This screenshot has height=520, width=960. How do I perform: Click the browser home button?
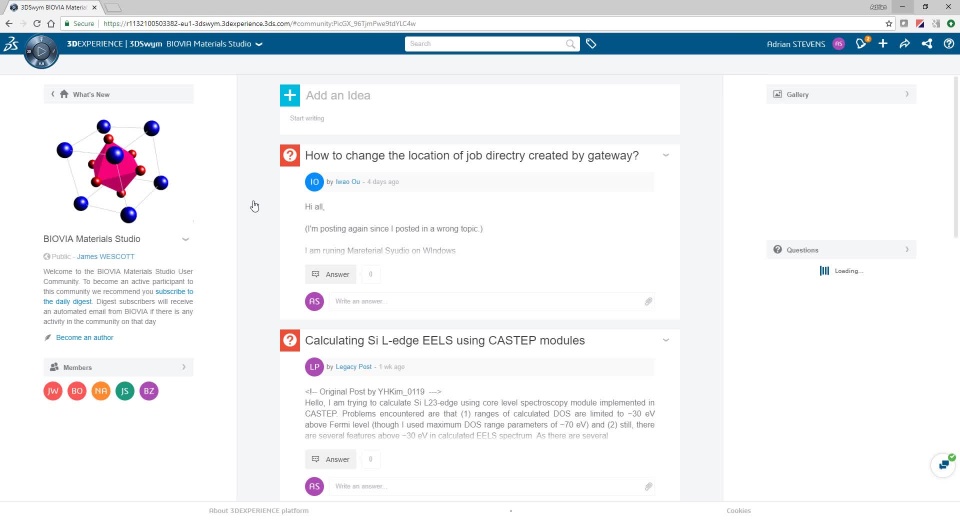click(51, 23)
